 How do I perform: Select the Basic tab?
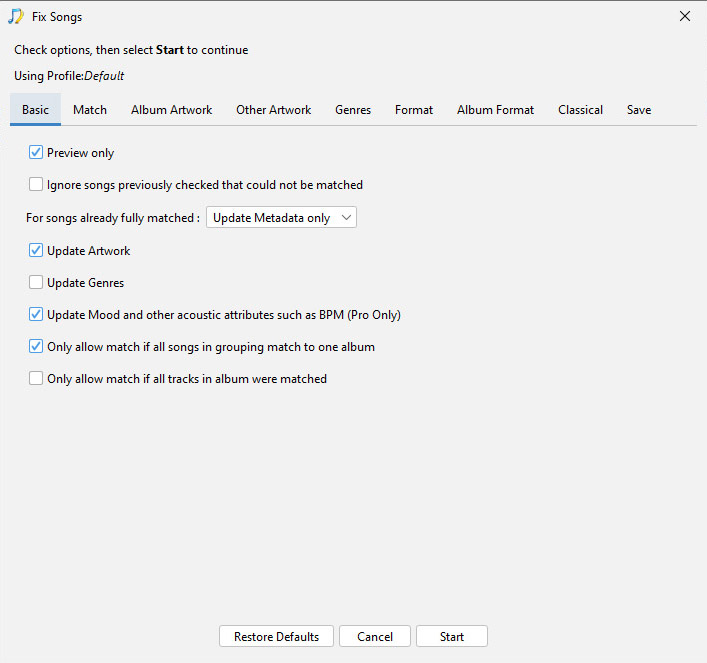tap(35, 110)
